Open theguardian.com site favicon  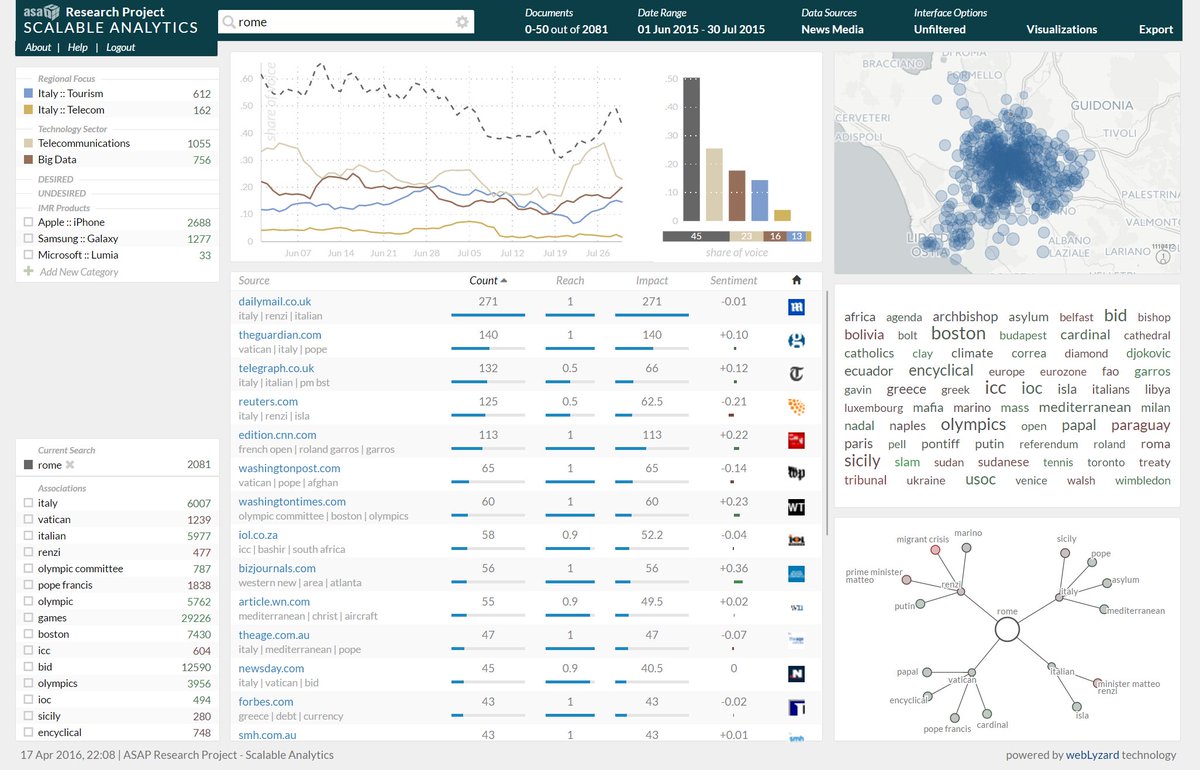[796, 341]
